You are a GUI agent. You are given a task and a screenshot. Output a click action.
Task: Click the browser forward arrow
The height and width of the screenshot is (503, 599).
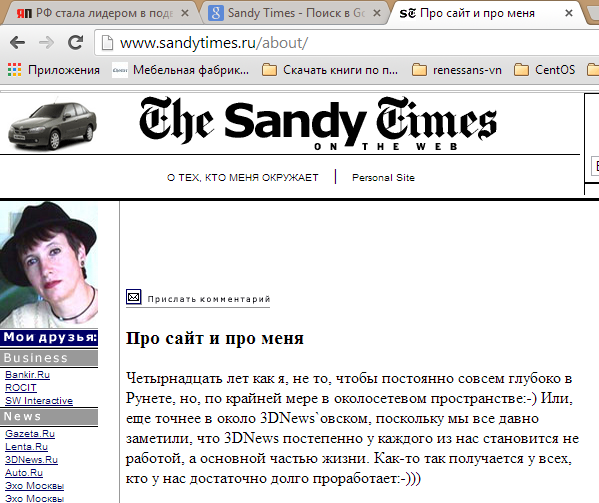point(47,42)
